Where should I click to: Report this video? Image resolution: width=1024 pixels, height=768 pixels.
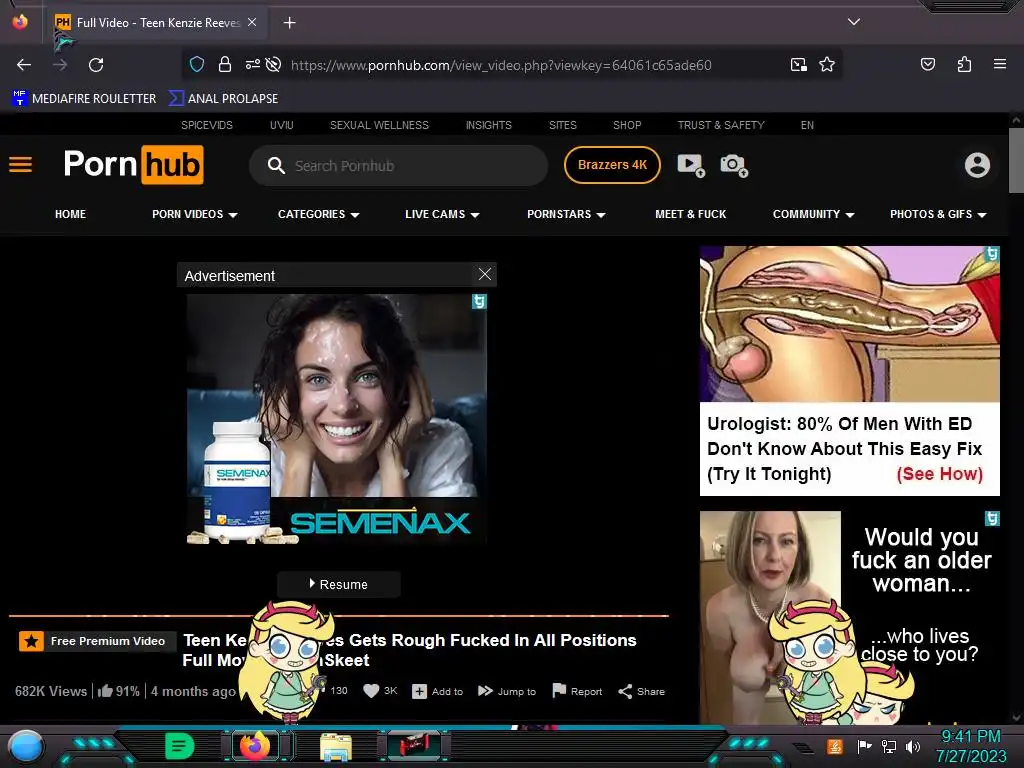coord(577,691)
